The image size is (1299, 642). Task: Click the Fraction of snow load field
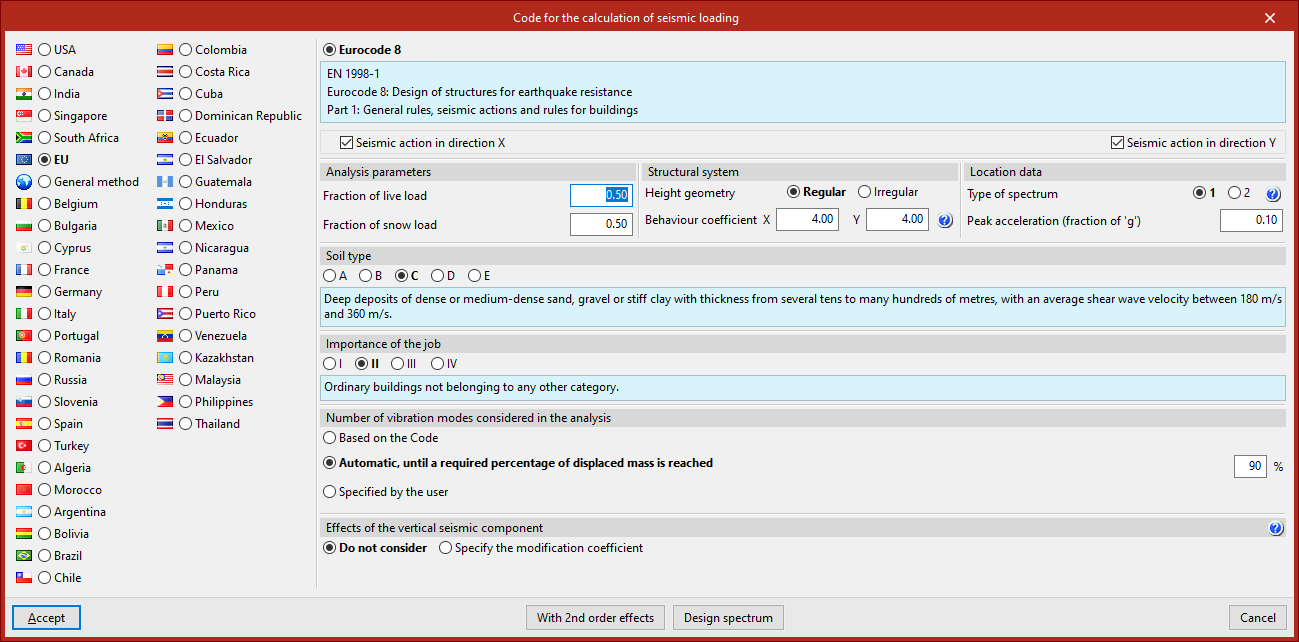coord(601,224)
